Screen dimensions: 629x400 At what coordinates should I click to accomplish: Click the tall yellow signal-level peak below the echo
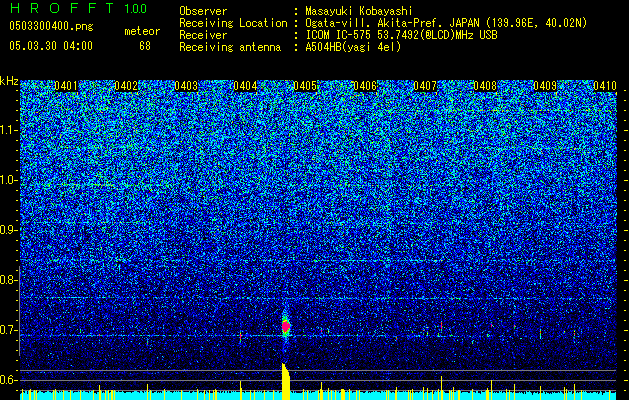tap(286, 382)
